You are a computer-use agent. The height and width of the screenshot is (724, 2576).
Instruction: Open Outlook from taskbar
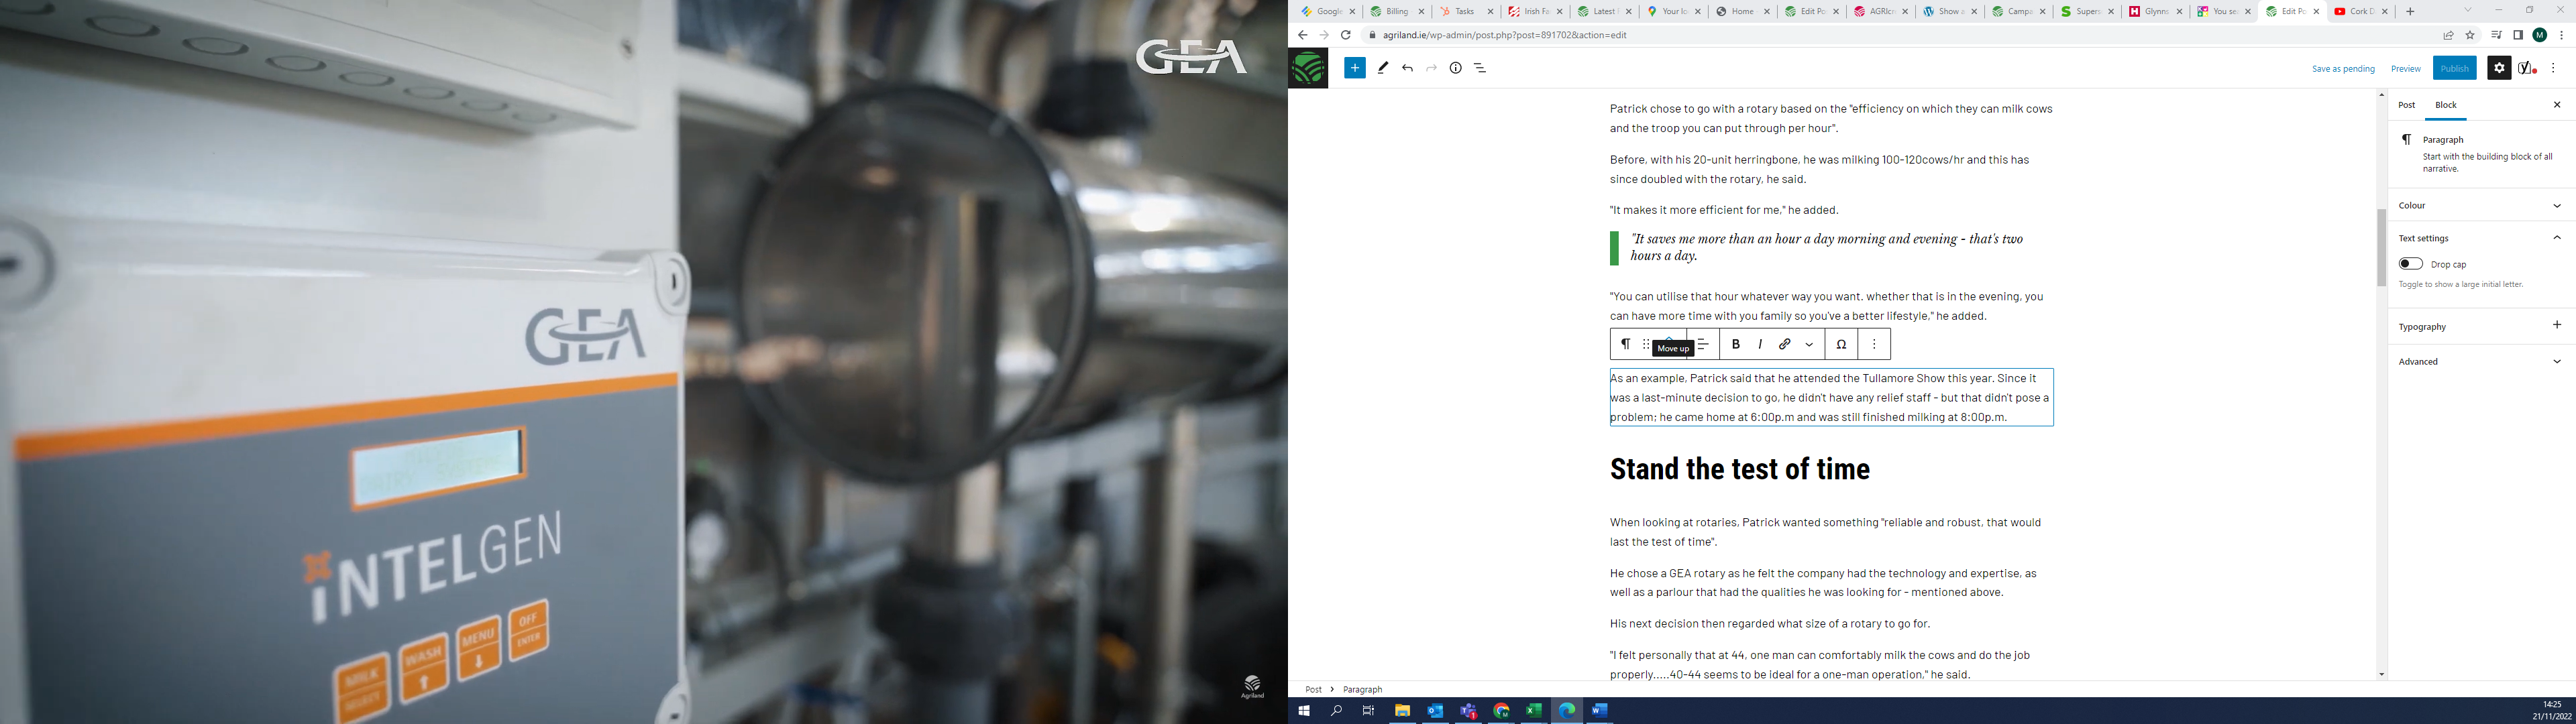click(x=1435, y=711)
